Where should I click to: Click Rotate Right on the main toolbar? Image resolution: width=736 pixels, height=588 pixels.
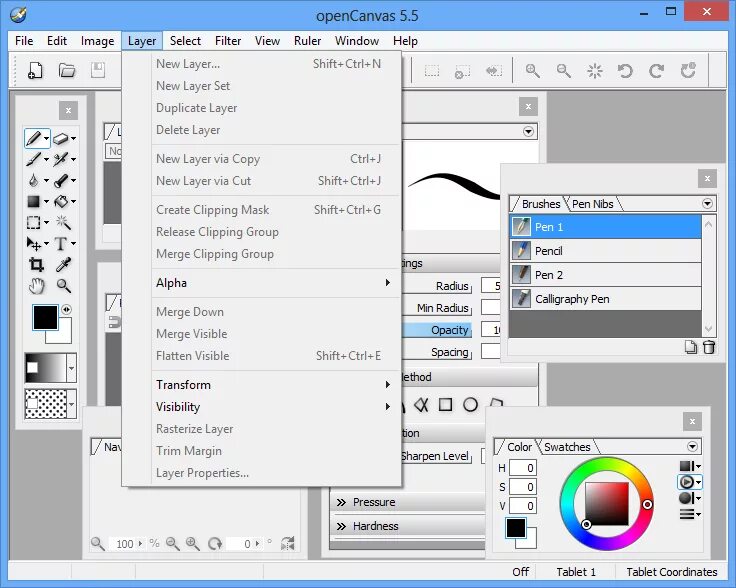click(656, 71)
